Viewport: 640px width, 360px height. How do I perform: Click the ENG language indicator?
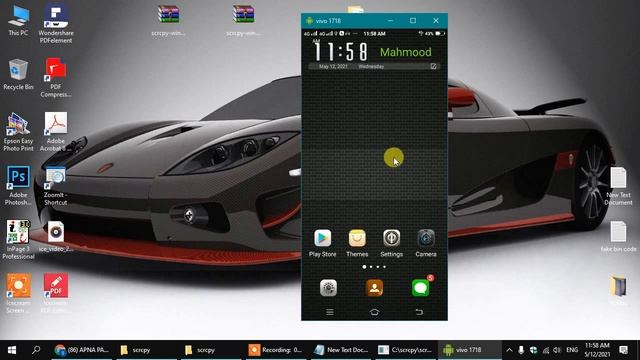pos(572,350)
